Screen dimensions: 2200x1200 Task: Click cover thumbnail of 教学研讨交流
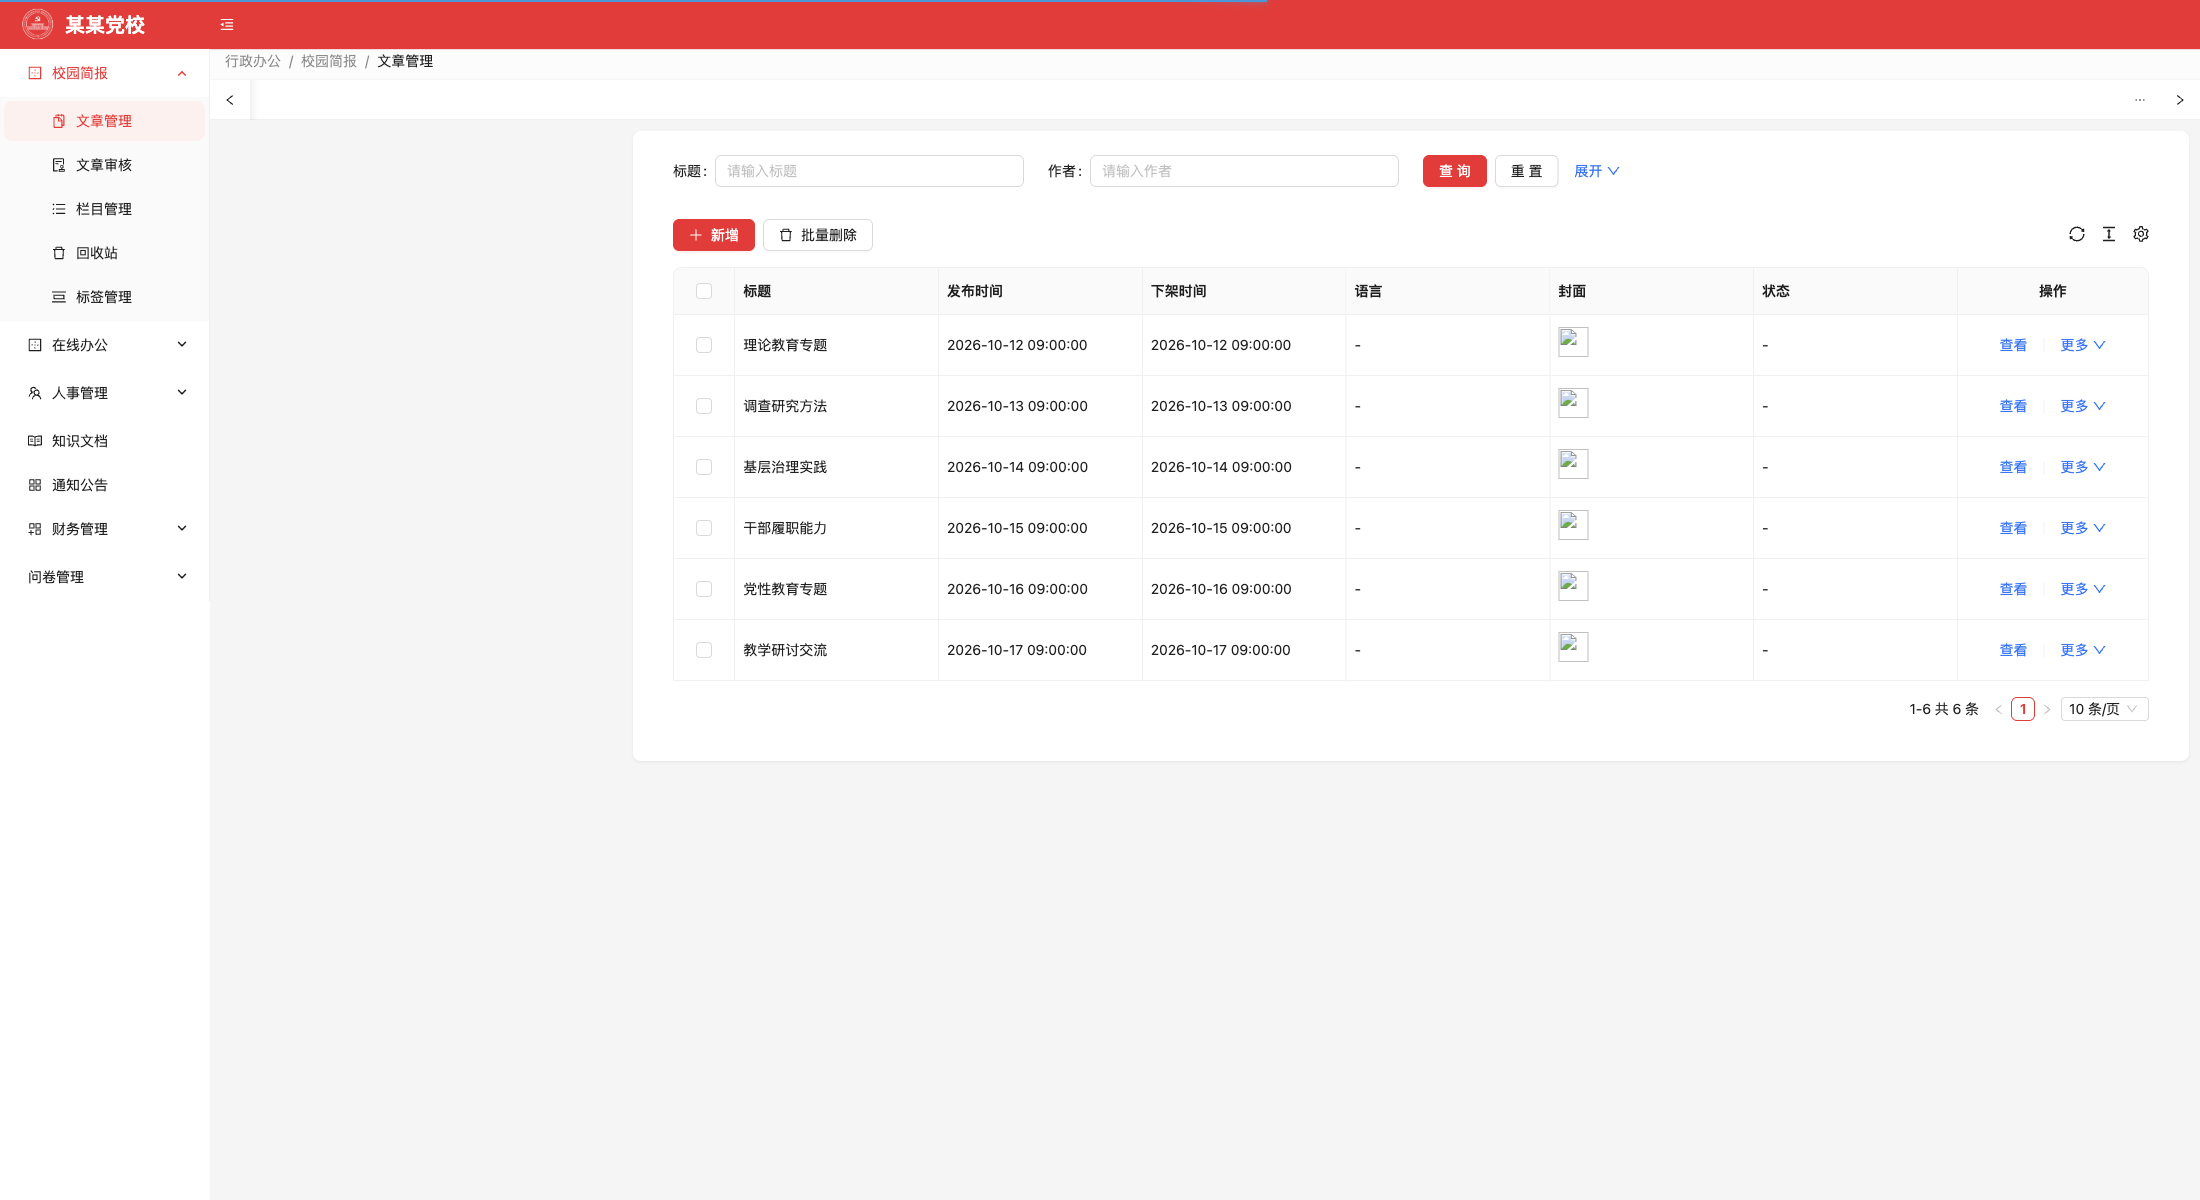[x=1573, y=647]
